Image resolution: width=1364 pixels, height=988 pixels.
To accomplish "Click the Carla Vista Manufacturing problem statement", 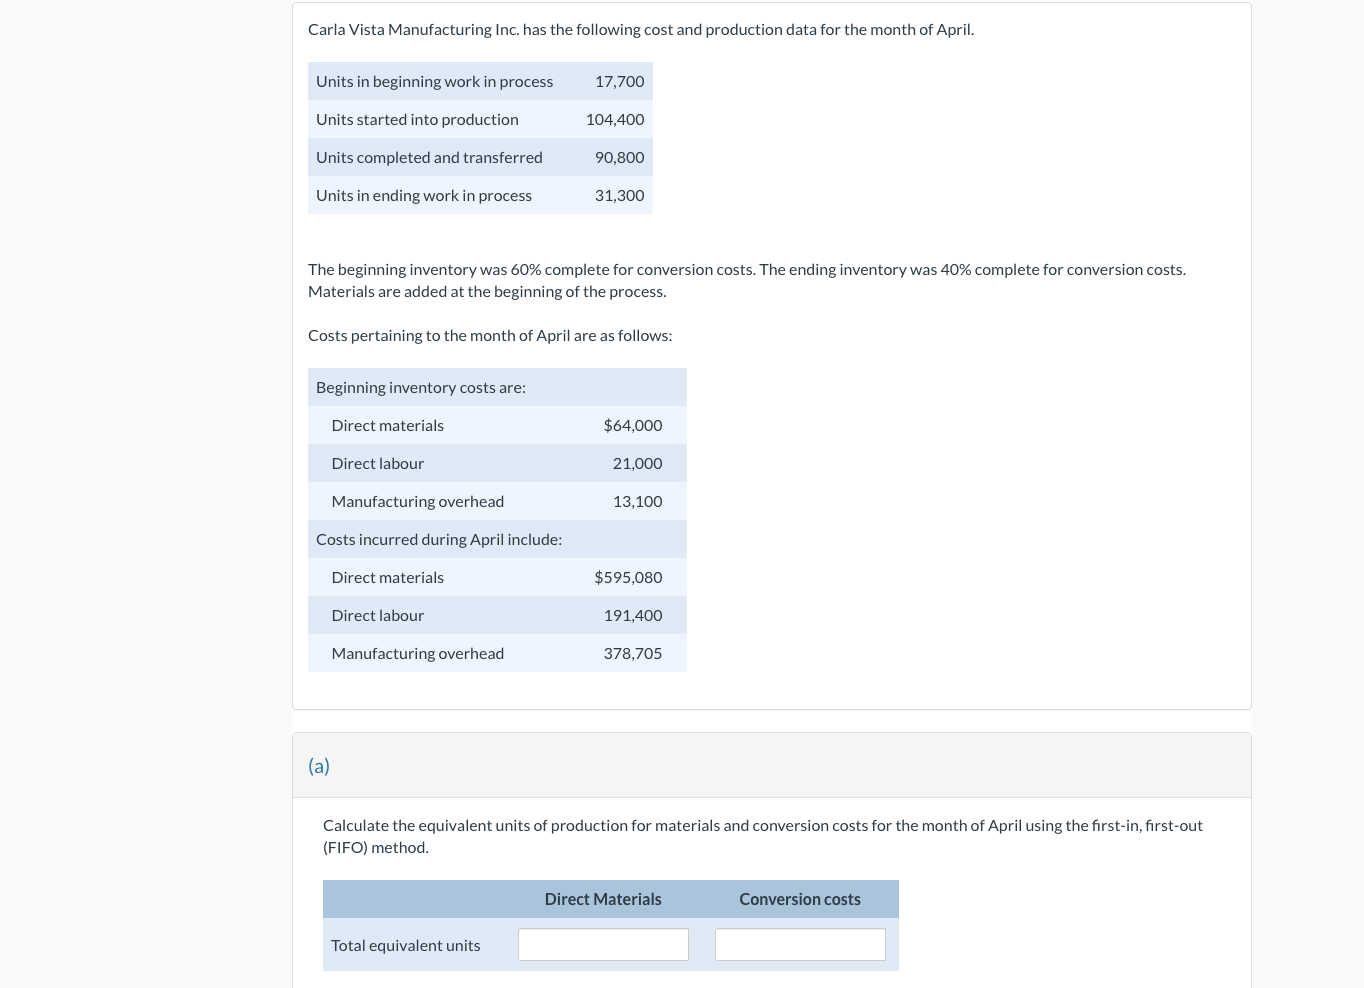I will coord(640,29).
